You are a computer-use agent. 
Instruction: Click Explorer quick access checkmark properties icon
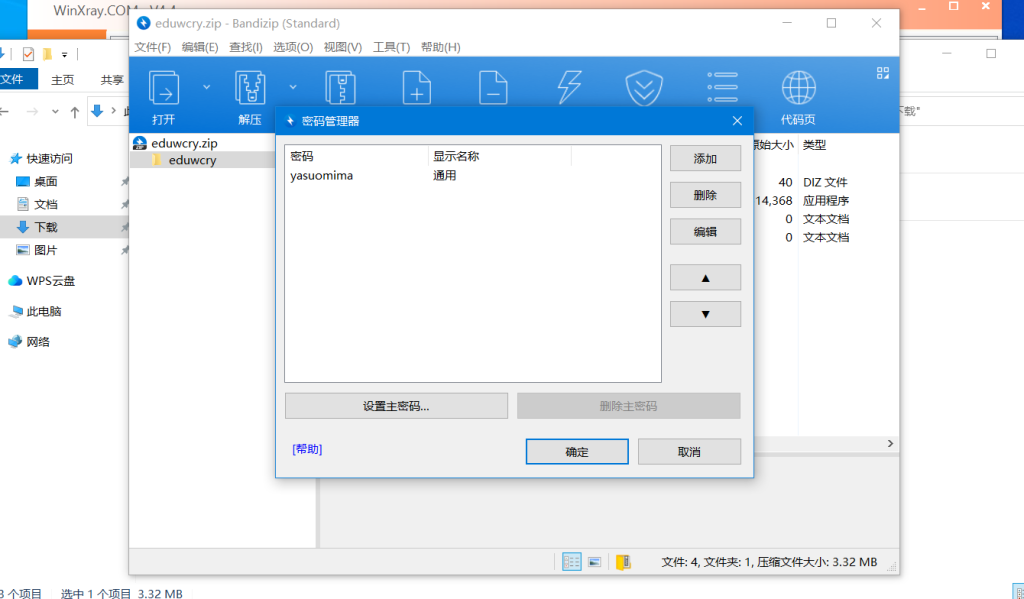coord(28,54)
